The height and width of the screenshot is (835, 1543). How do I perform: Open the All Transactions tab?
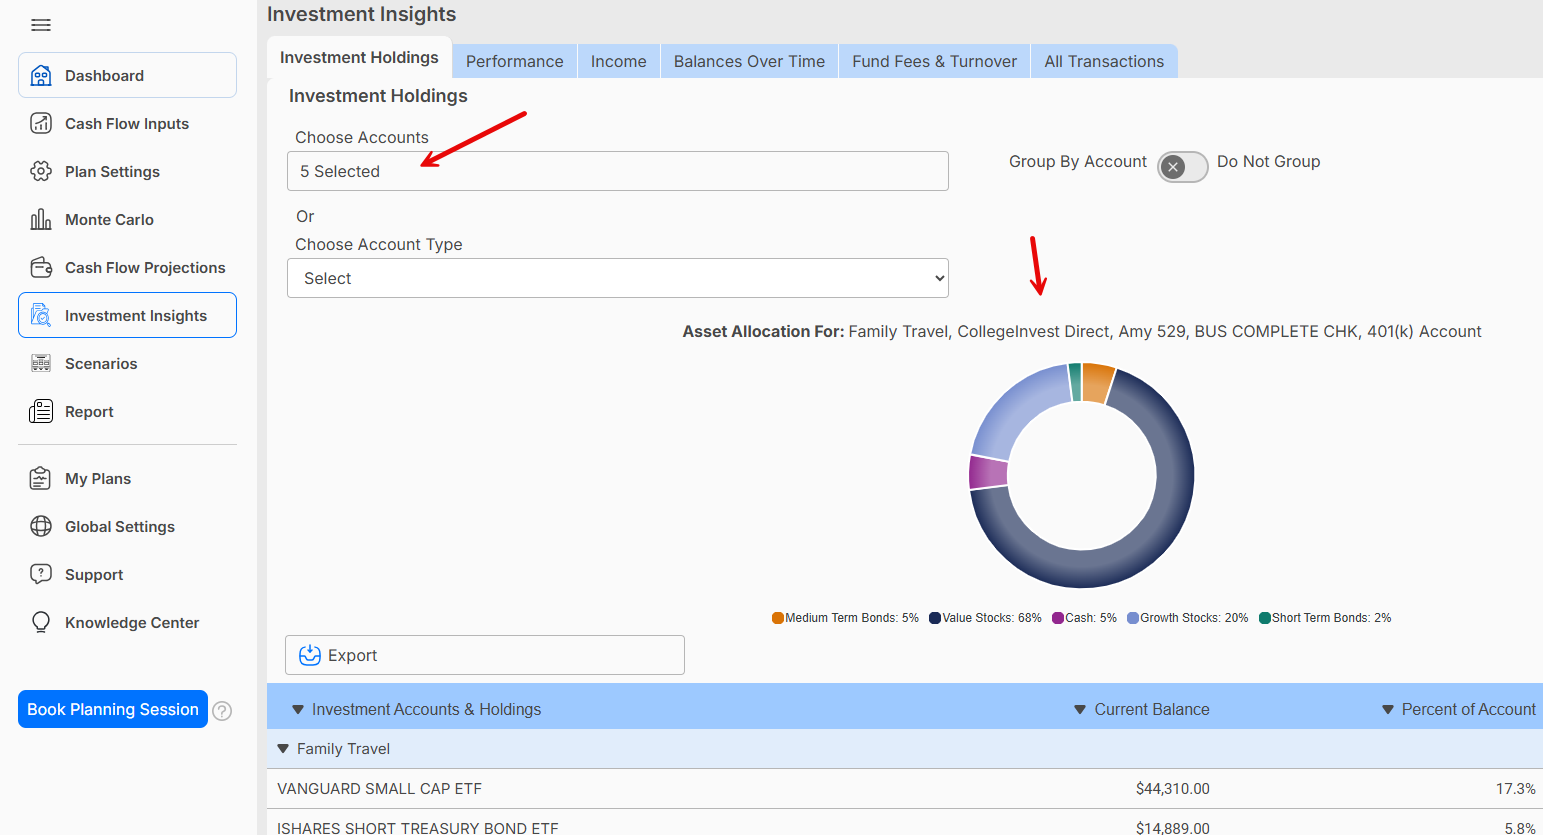(x=1104, y=61)
